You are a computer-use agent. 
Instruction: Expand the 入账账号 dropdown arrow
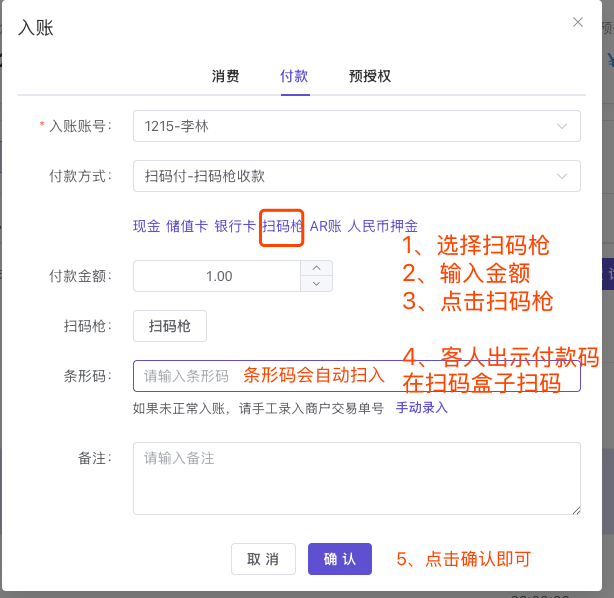pos(561,126)
